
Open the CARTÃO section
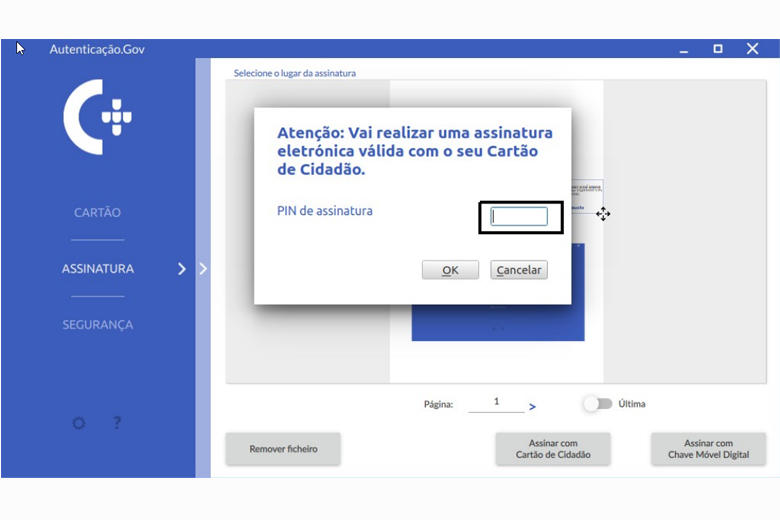pyautogui.click(x=97, y=212)
